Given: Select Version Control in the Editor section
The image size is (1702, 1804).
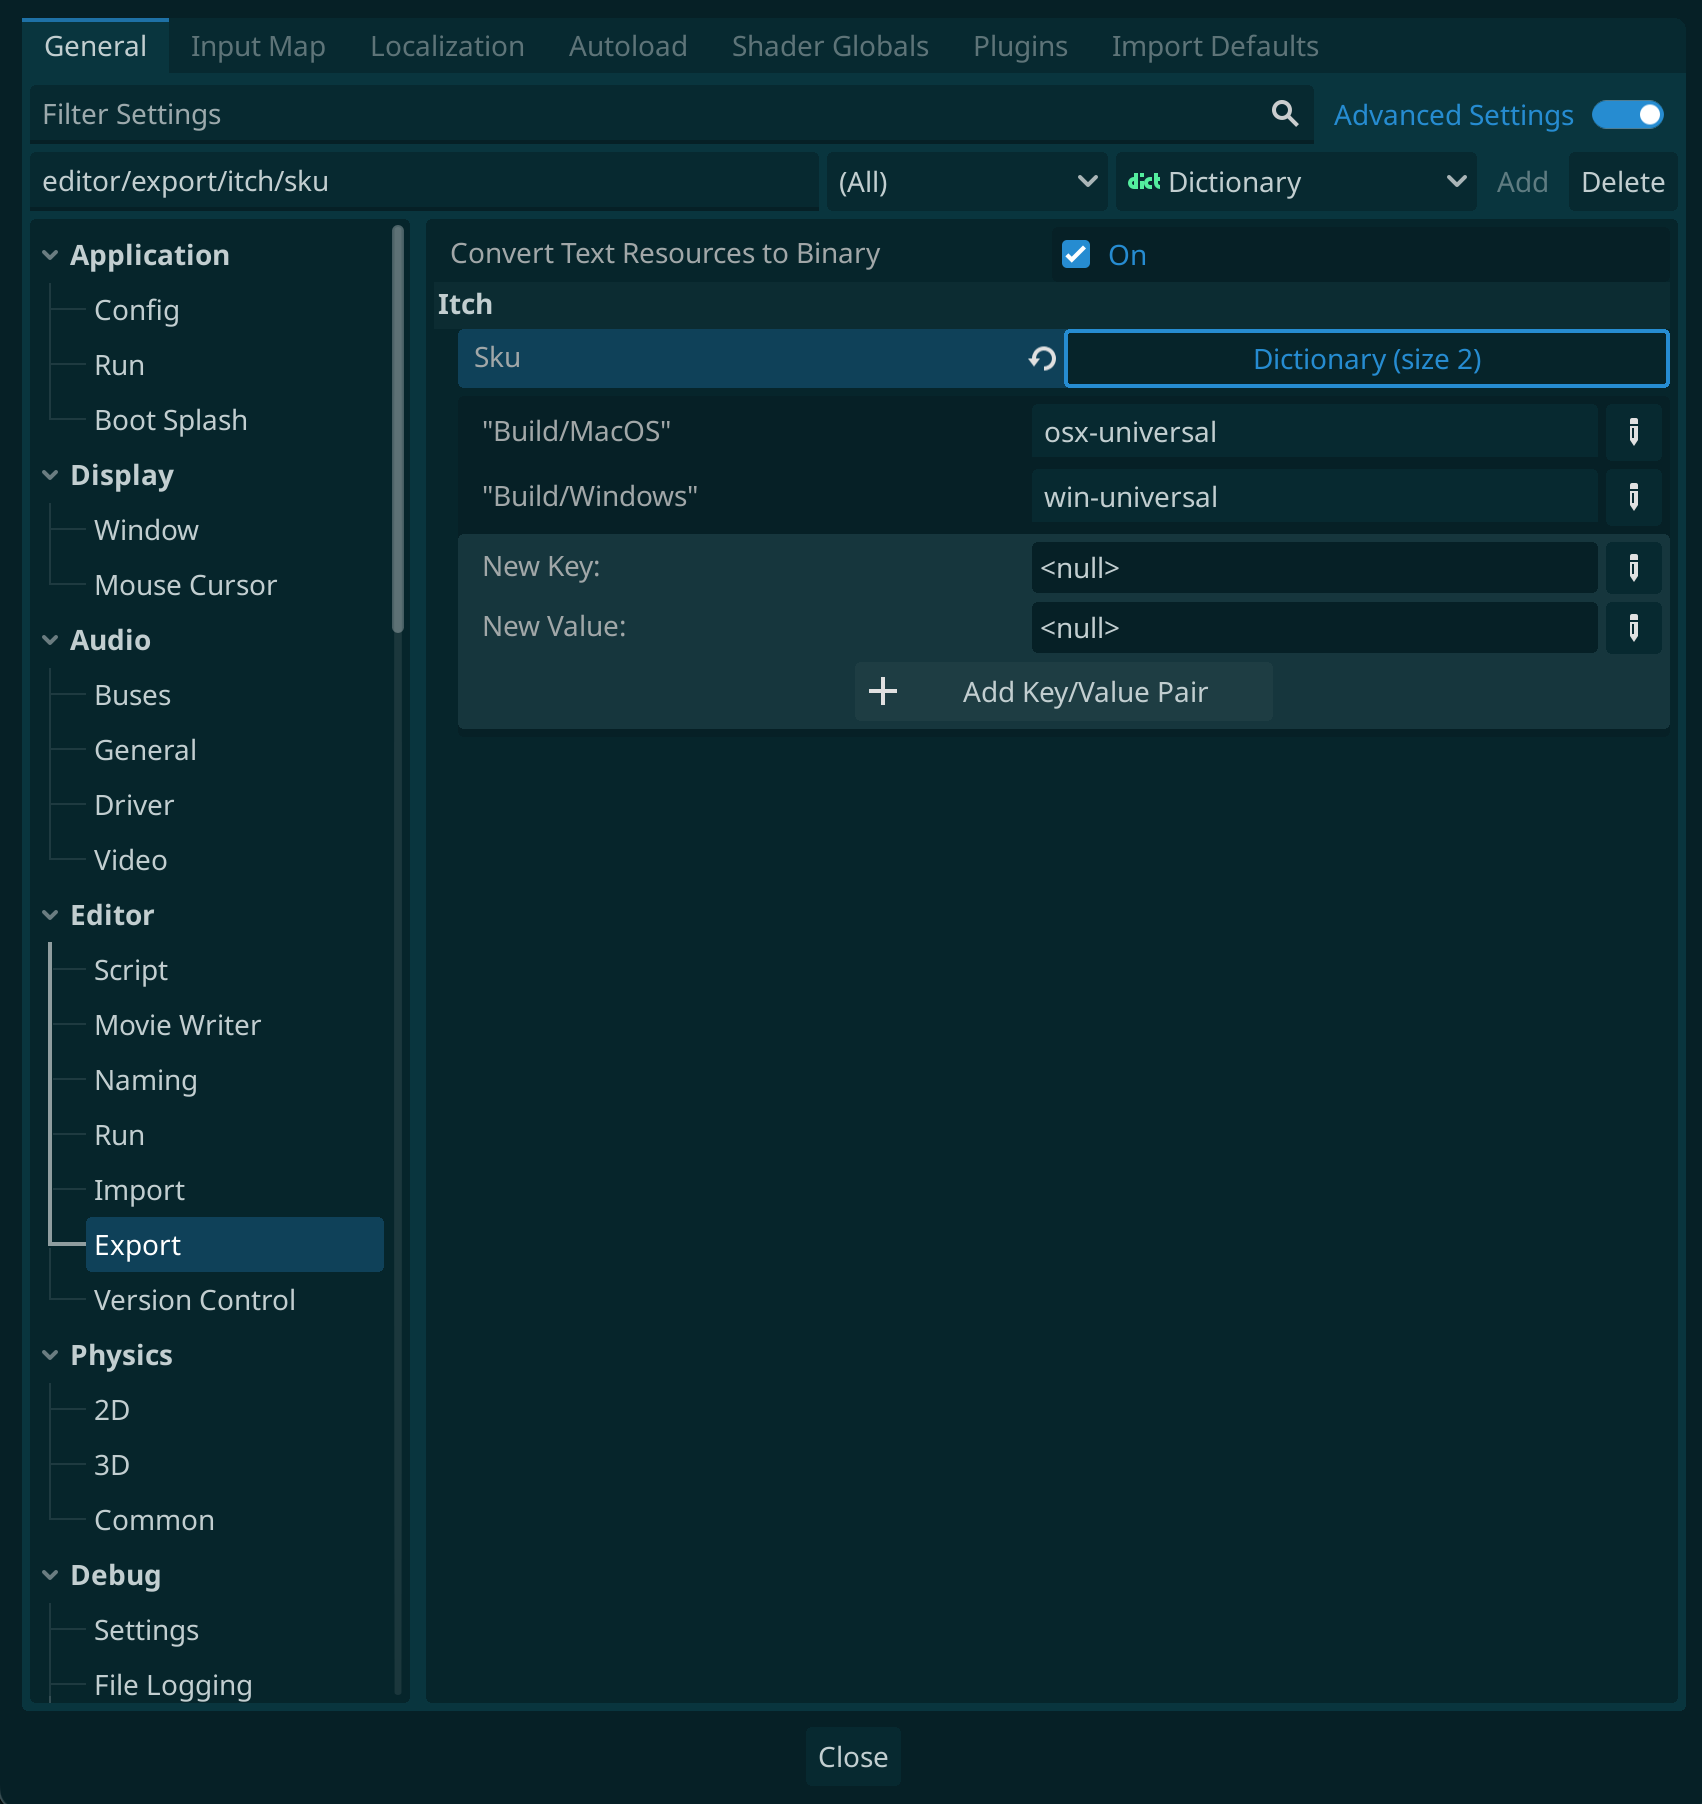Looking at the screenshot, I should point(194,1300).
